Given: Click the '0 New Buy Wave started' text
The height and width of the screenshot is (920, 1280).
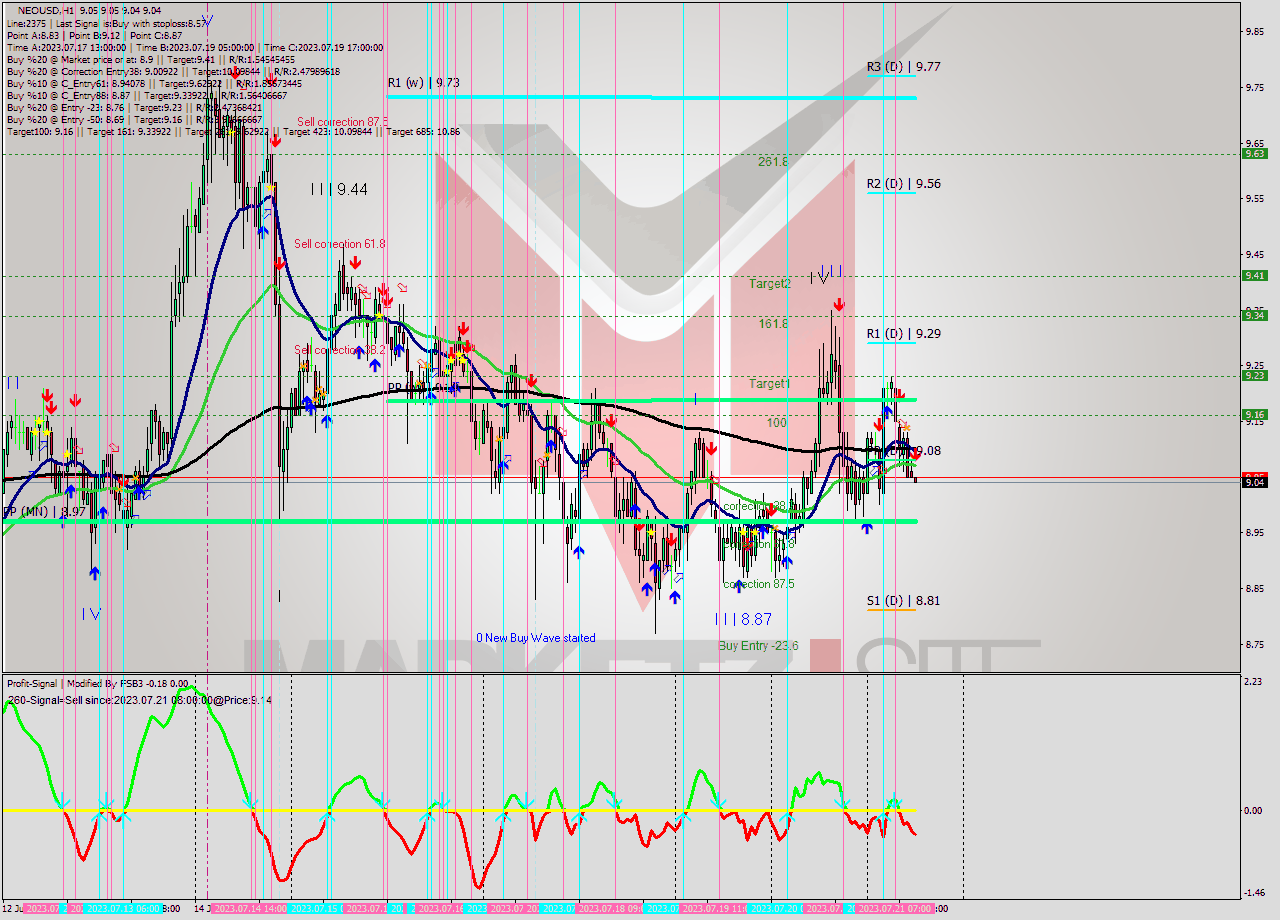Looking at the screenshot, I should 536,638.
